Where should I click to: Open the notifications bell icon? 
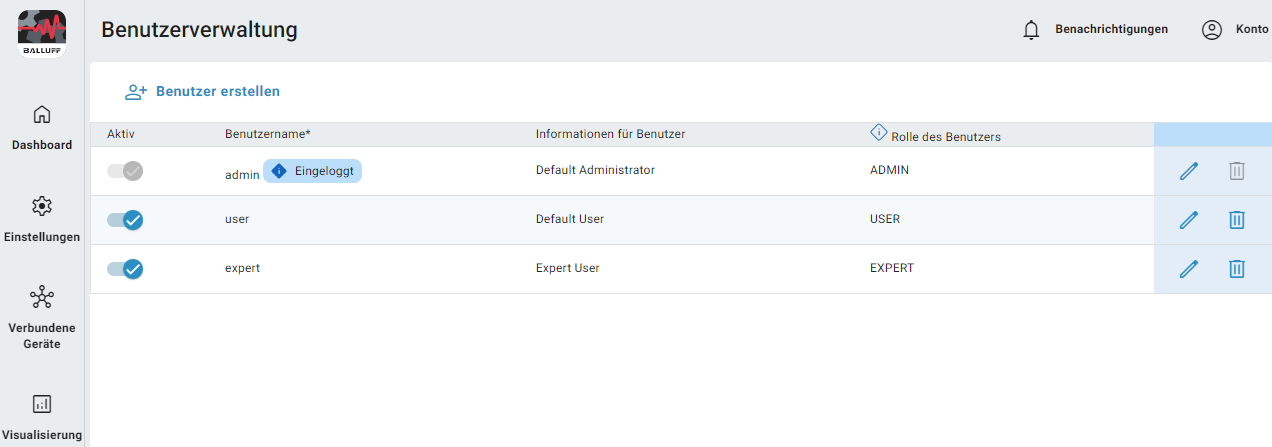[1032, 30]
